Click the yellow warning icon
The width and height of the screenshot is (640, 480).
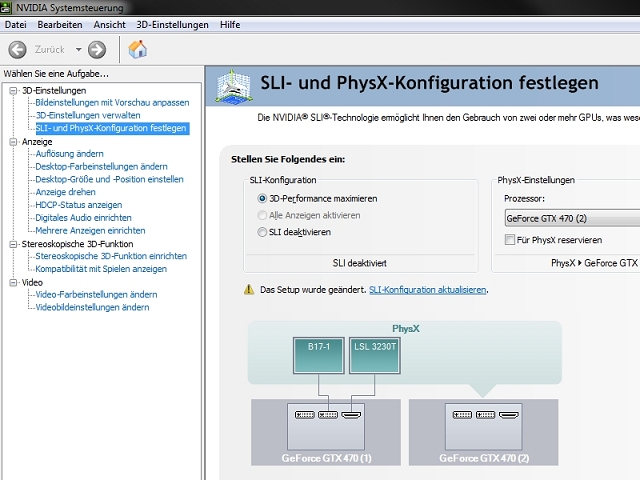tap(249, 290)
